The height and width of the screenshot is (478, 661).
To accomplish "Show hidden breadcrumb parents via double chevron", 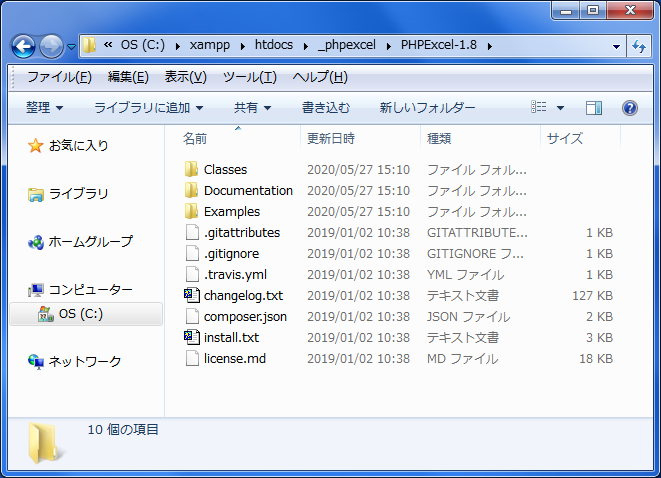I will [108, 44].
